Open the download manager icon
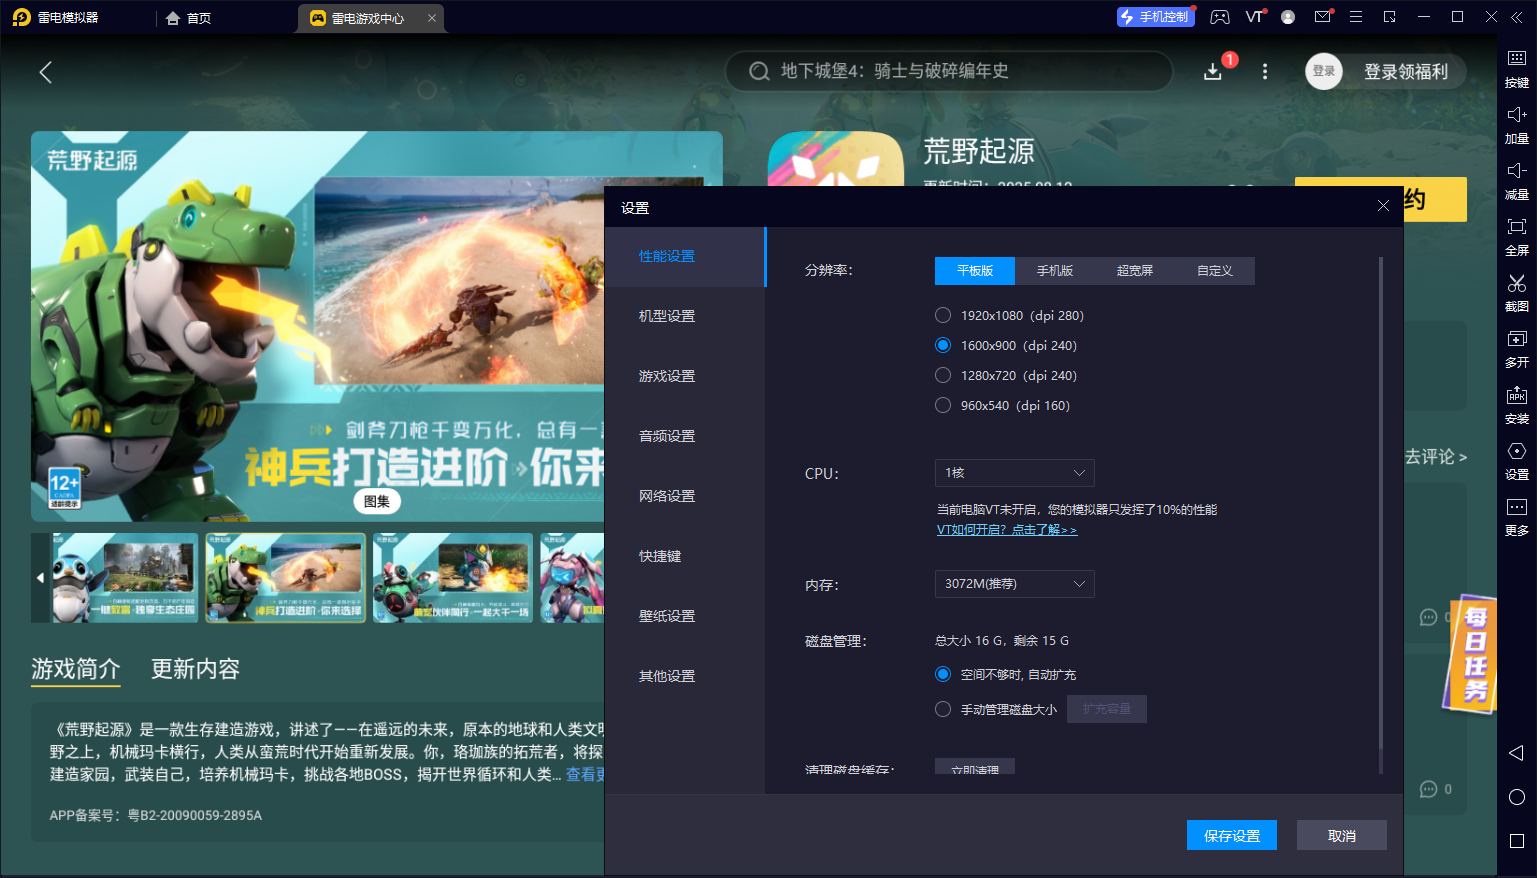Viewport: 1537px width, 878px height. (x=1213, y=72)
